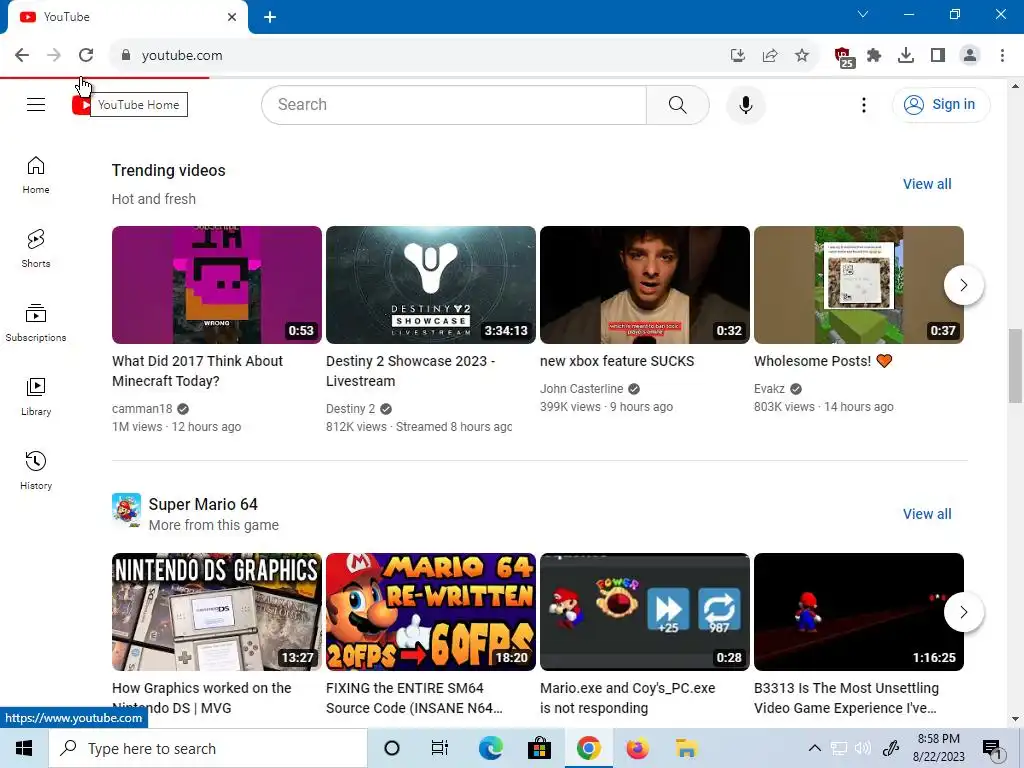Click title 'What Did 2017 Think About Minecraft Today?'
The width and height of the screenshot is (1024, 768).
click(x=197, y=371)
